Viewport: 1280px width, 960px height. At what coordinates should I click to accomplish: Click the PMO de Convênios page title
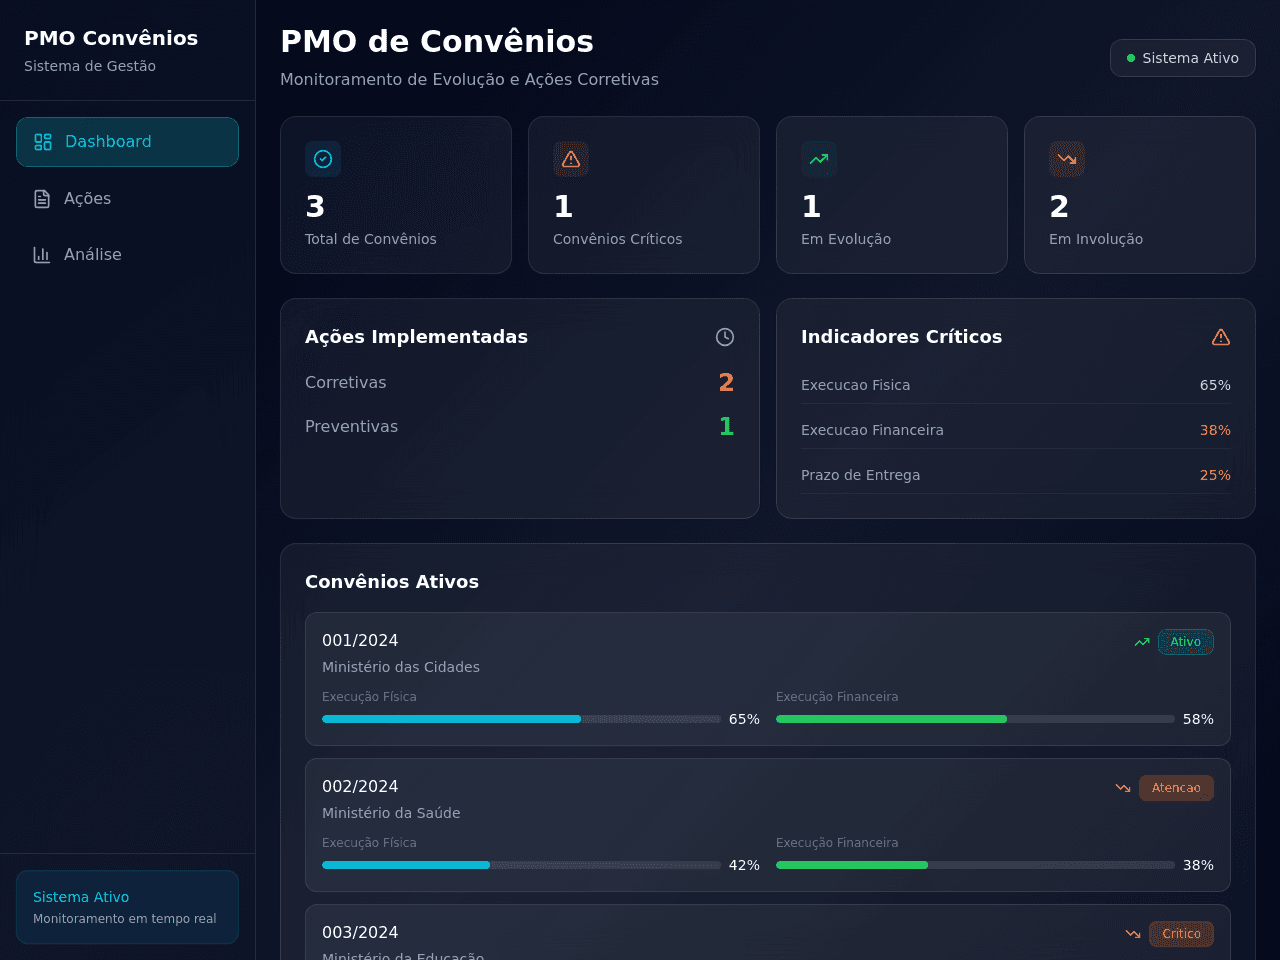click(437, 41)
